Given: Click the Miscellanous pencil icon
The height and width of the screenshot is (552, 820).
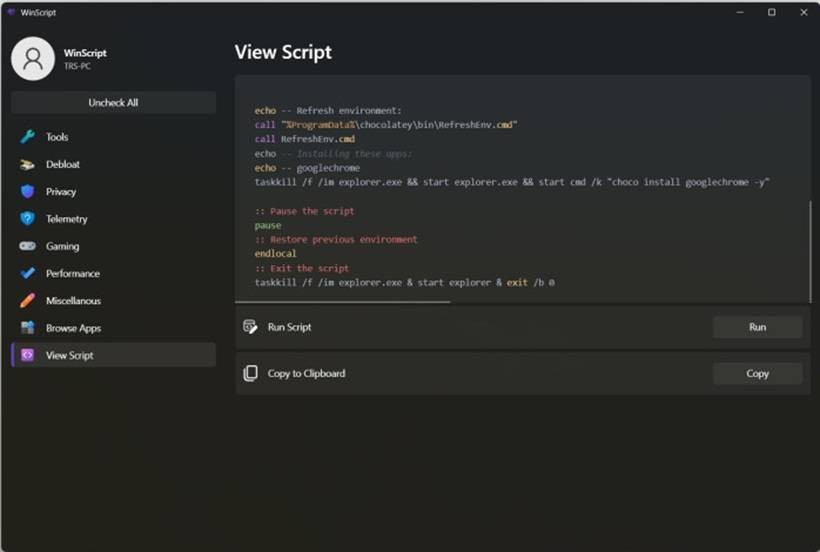Looking at the screenshot, I should [x=28, y=301].
